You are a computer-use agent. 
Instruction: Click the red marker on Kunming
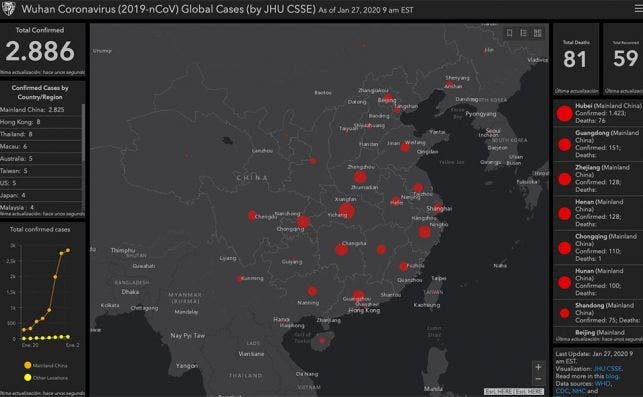[x=240, y=279]
